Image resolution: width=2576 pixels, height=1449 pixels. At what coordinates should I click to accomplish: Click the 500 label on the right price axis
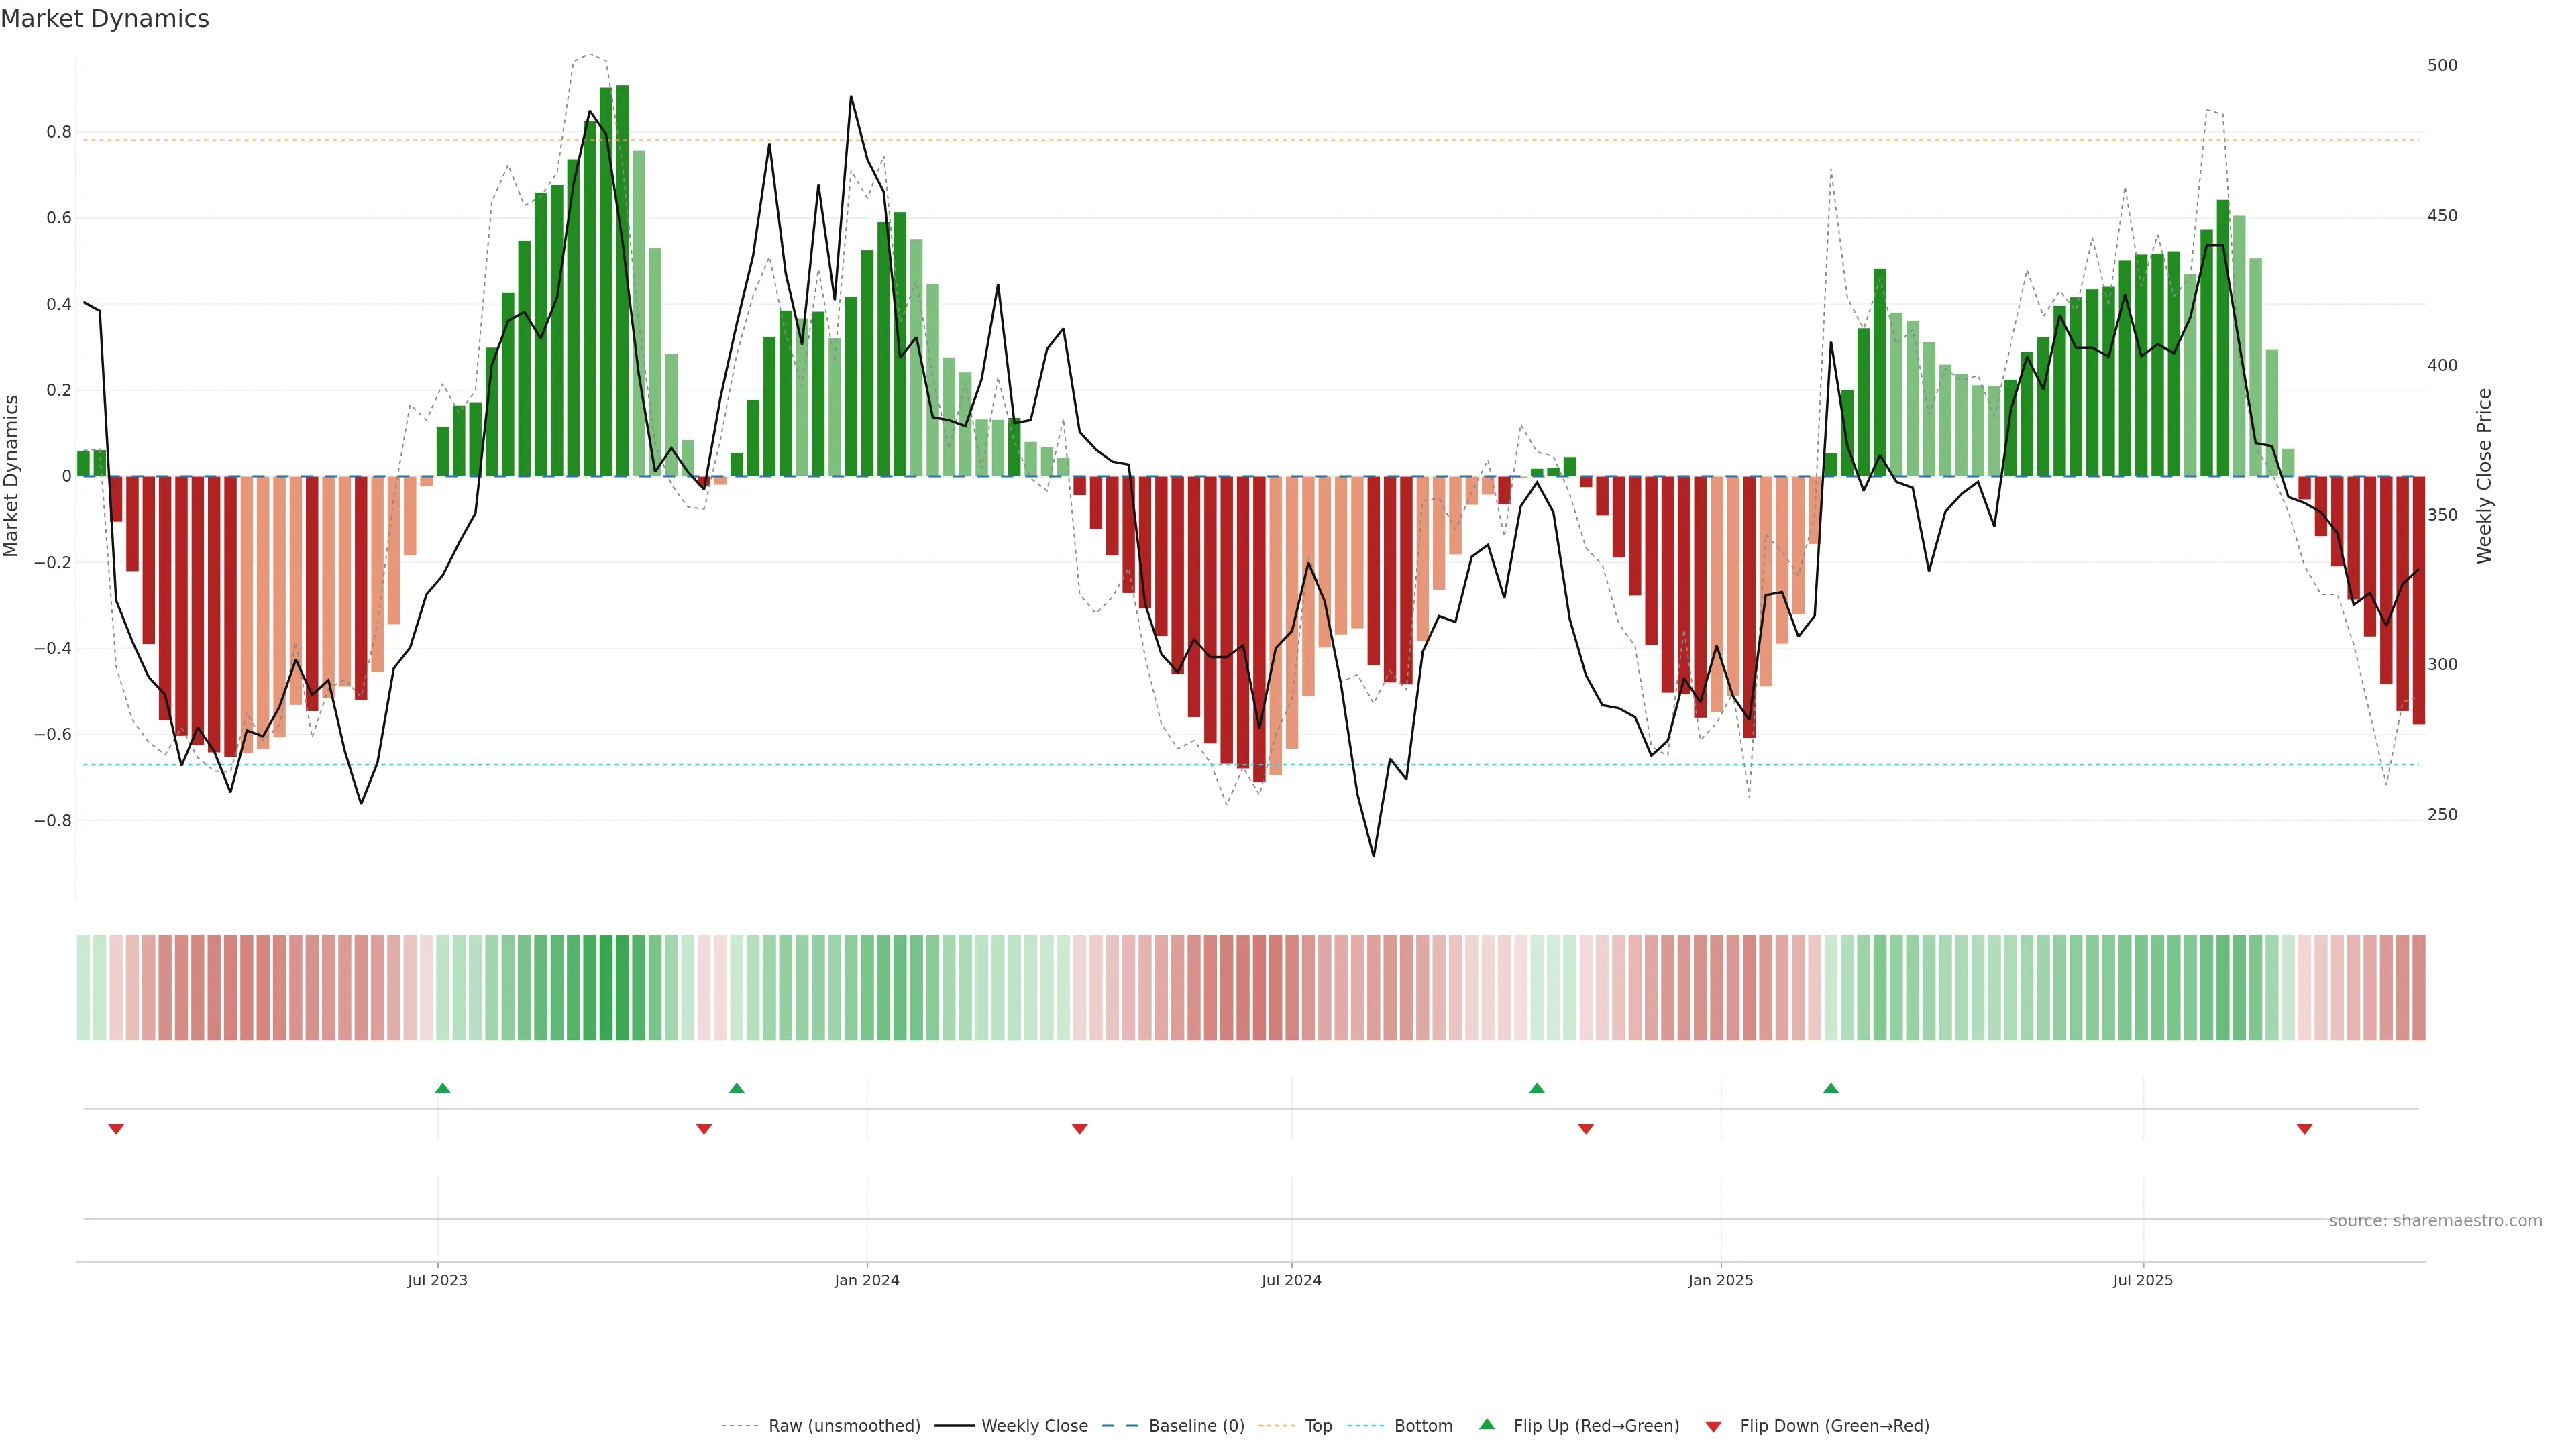pyautogui.click(x=2442, y=66)
